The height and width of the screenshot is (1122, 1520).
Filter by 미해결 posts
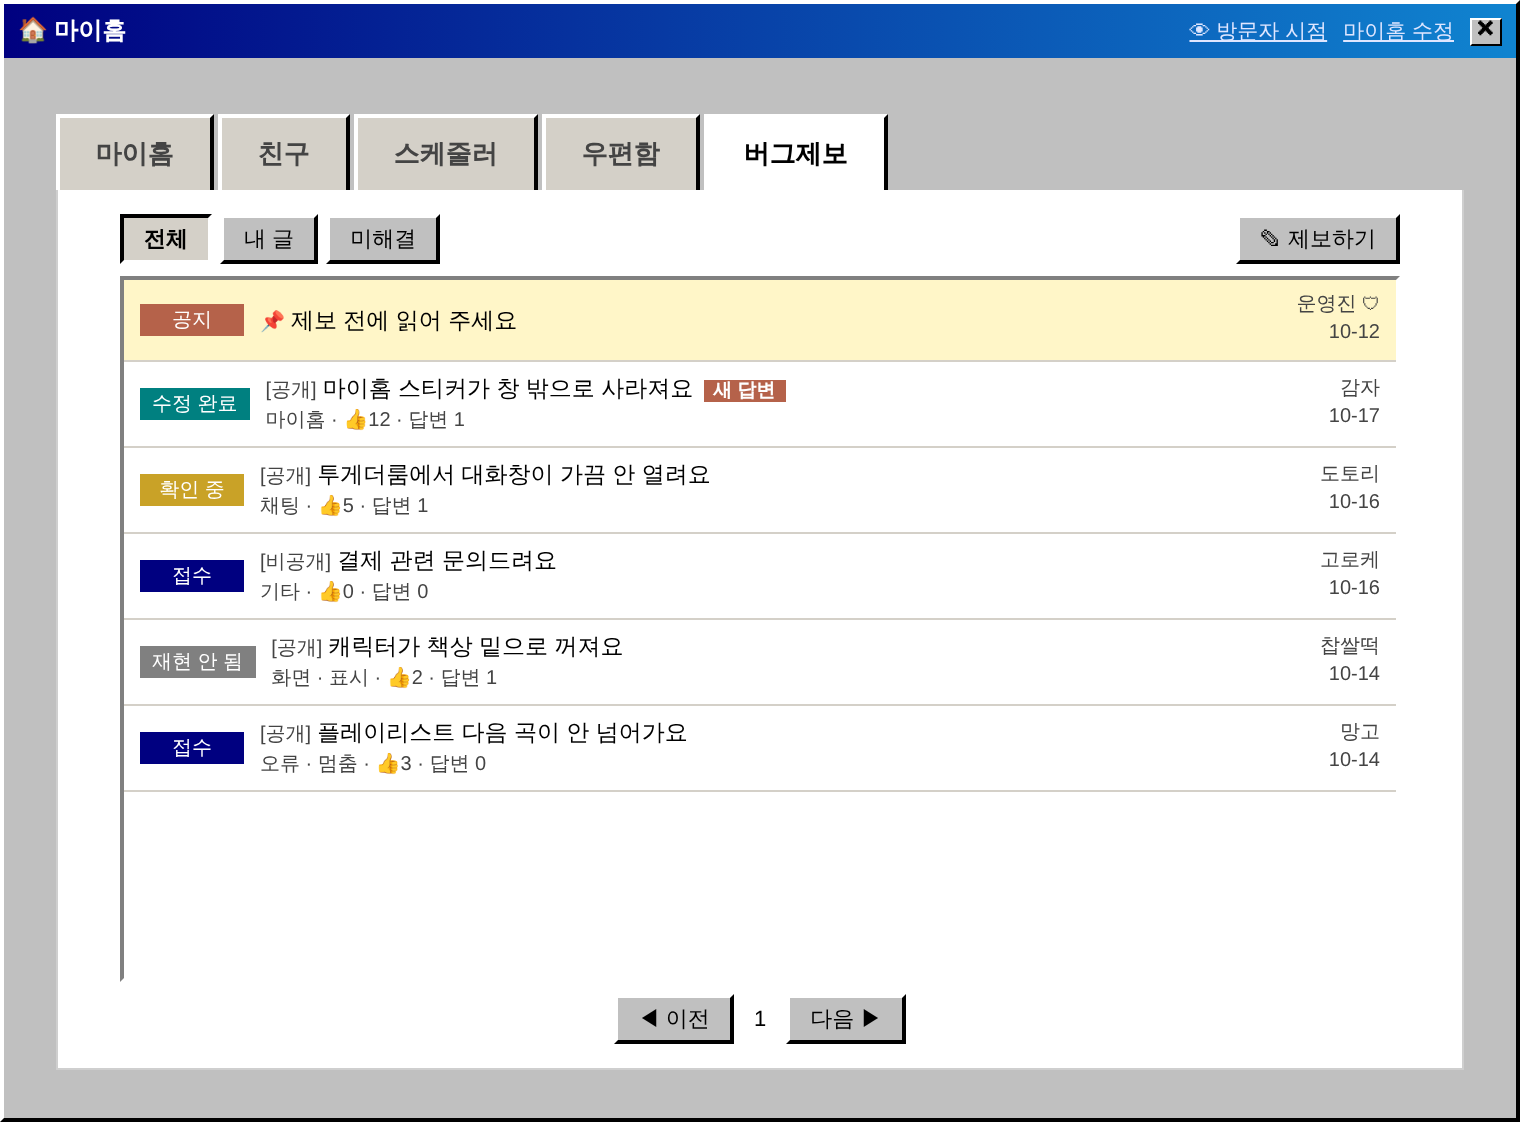point(383,239)
